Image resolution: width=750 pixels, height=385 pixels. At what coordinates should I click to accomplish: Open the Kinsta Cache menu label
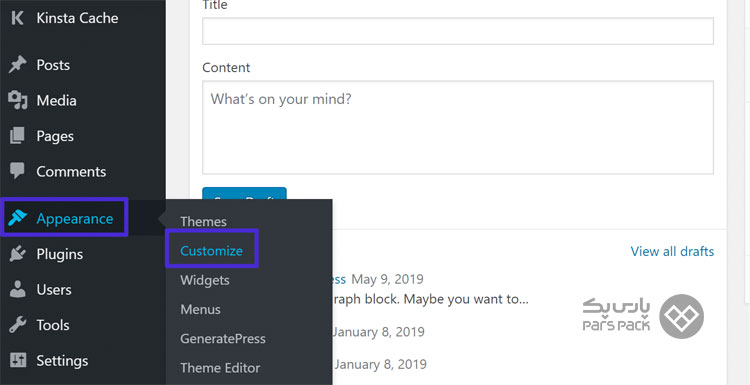(77, 18)
